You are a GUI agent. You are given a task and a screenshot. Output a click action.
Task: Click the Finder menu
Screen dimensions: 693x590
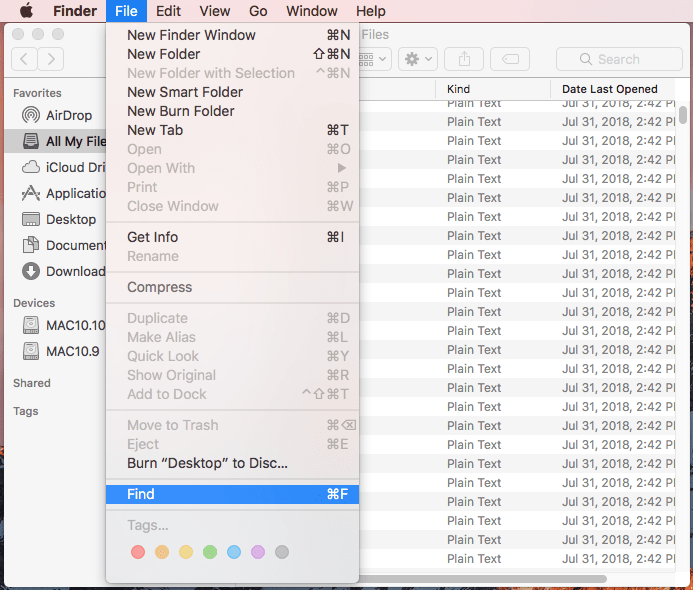click(75, 11)
